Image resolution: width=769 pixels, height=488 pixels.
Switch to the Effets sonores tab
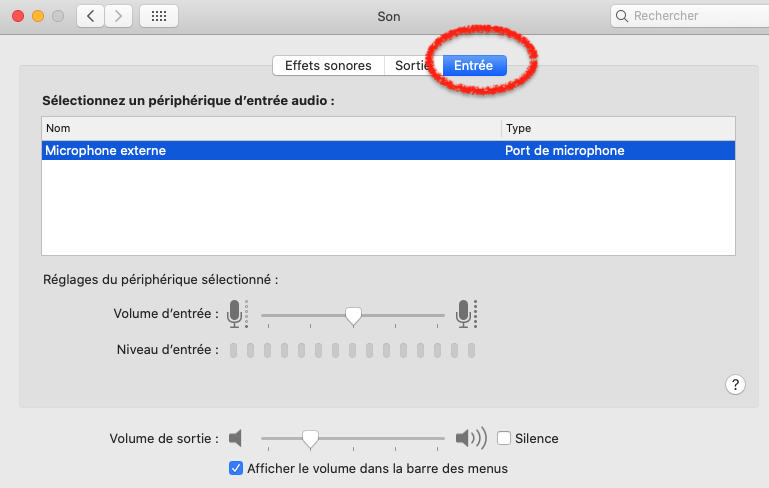click(328, 65)
